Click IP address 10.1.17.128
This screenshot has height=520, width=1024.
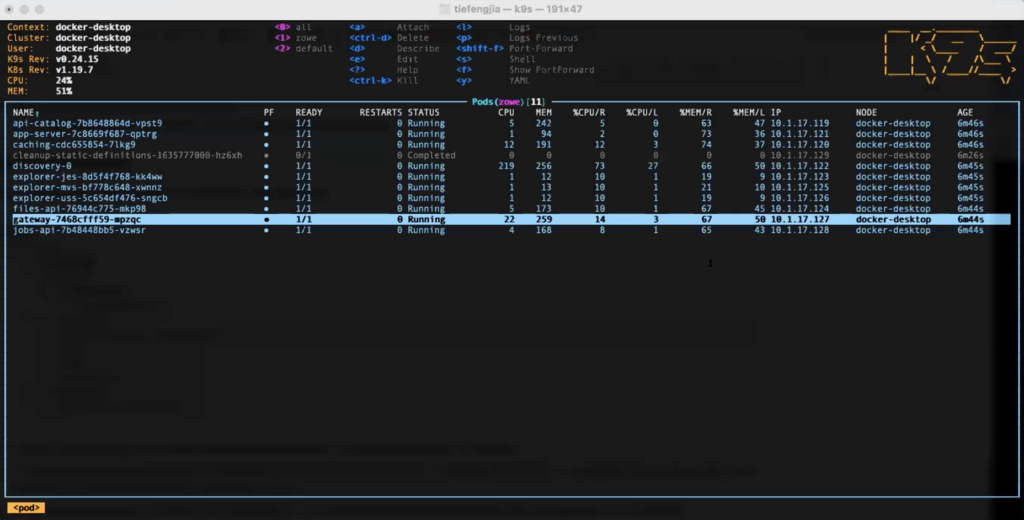(800, 230)
